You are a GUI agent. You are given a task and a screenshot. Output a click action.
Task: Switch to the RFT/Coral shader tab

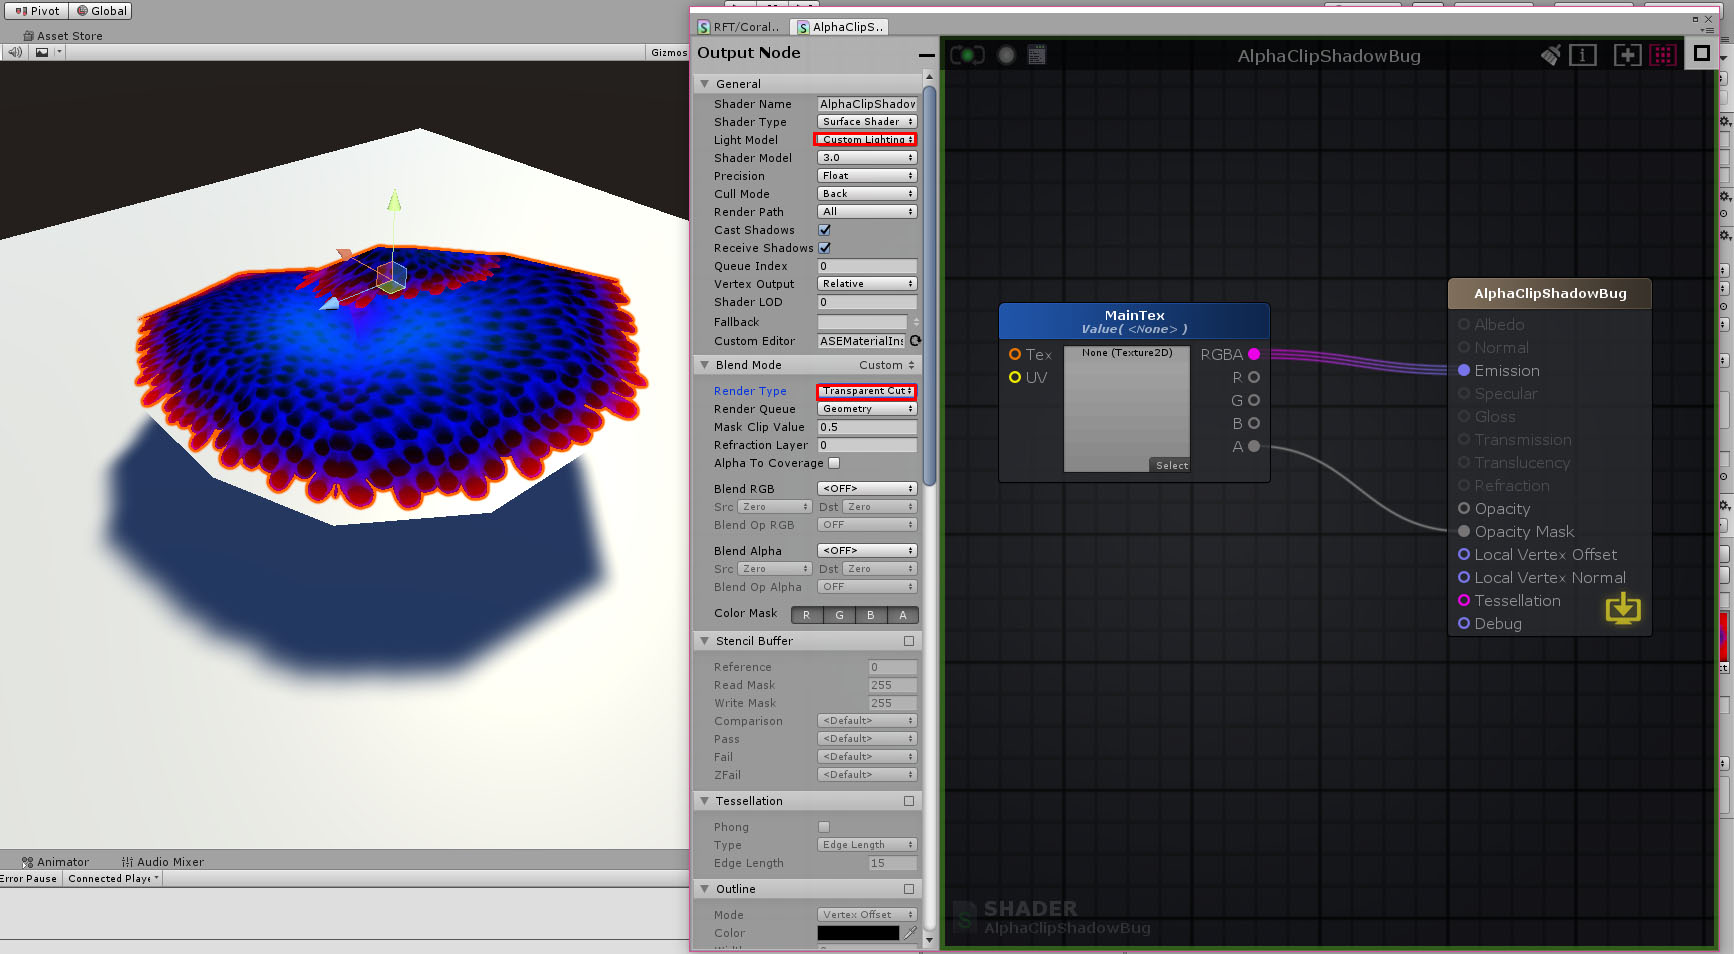point(739,27)
